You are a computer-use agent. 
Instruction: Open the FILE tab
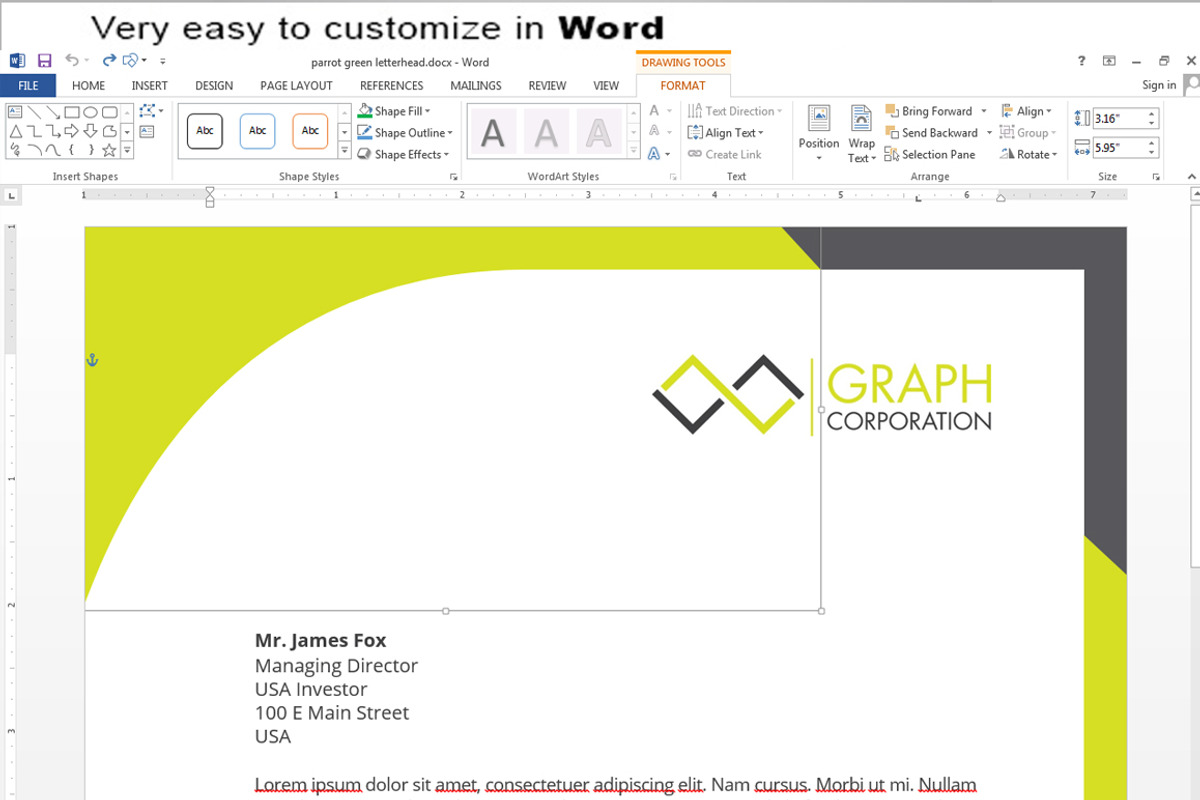[x=28, y=86]
